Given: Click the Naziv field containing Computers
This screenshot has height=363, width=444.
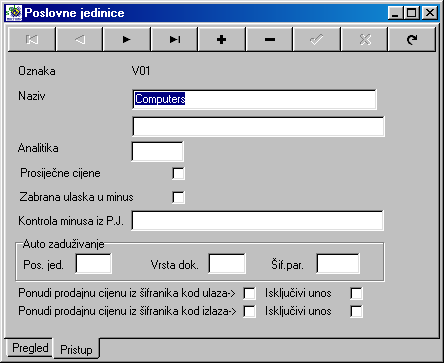Looking at the screenshot, I should 255,99.
